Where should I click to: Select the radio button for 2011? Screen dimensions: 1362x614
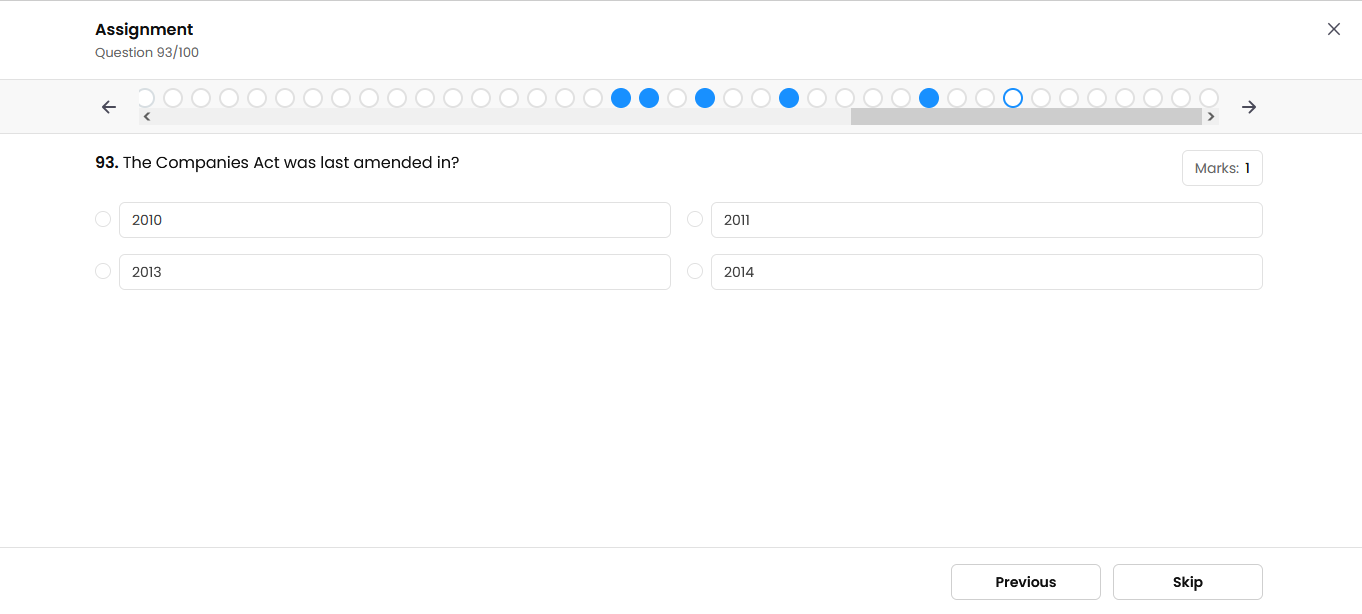pos(695,219)
